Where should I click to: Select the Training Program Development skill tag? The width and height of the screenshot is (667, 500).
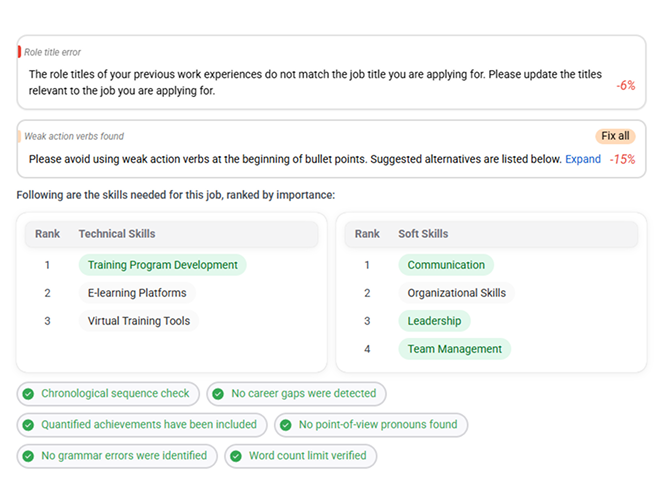point(162,265)
